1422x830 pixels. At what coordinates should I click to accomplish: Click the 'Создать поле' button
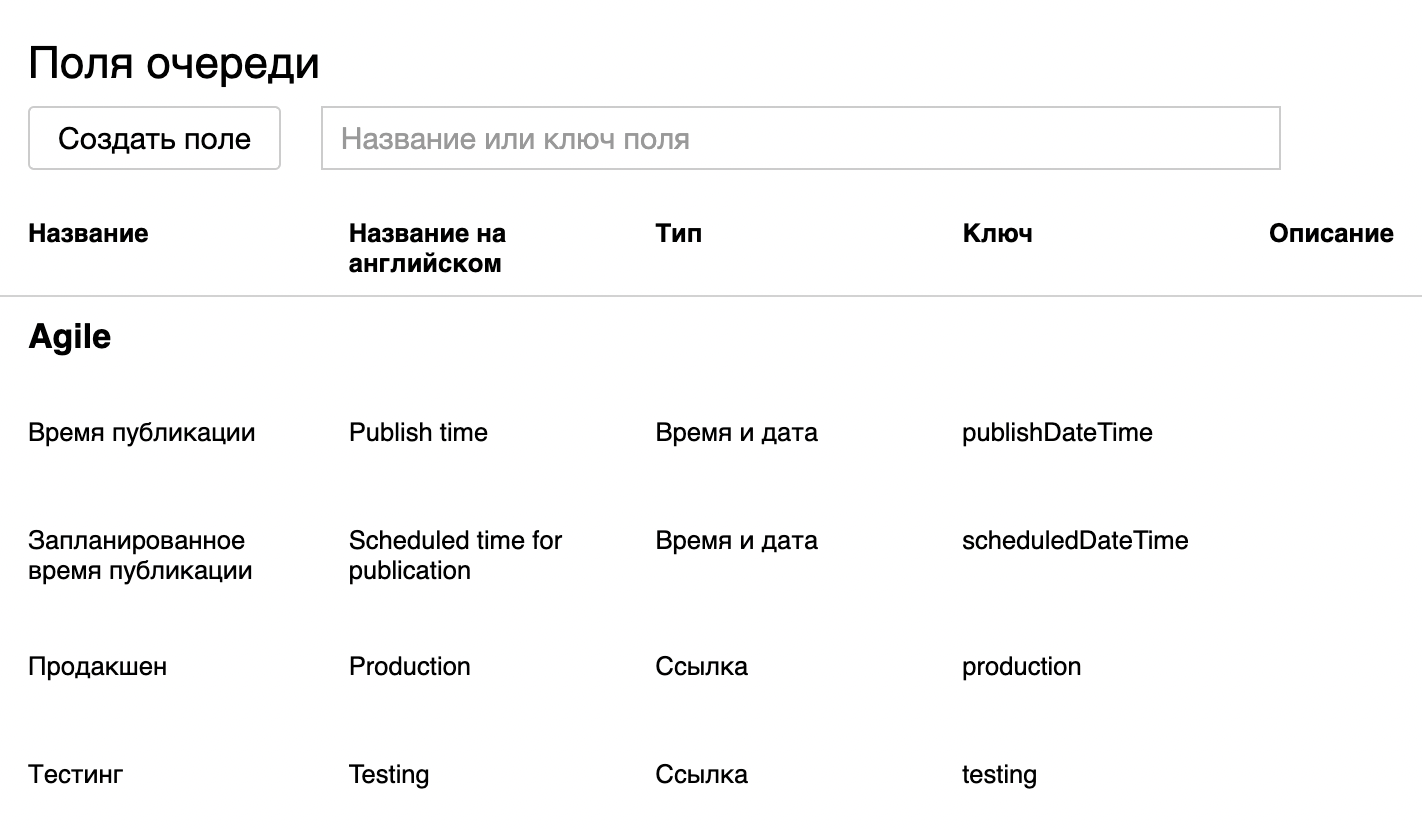pyautogui.click(x=154, y=138)
